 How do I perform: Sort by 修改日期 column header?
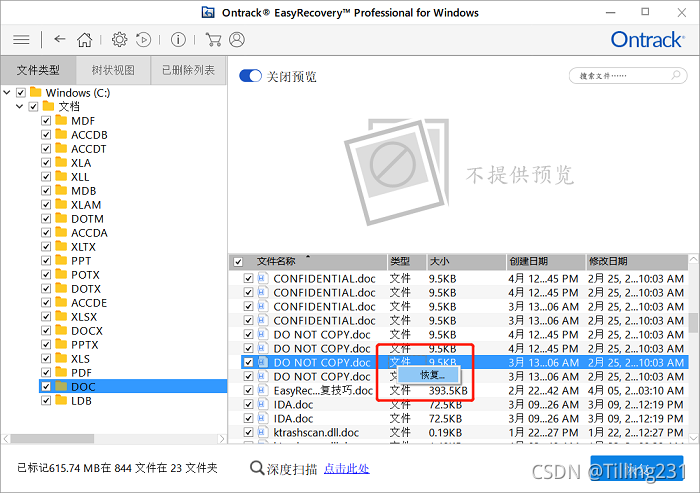[x=637, y=261]
